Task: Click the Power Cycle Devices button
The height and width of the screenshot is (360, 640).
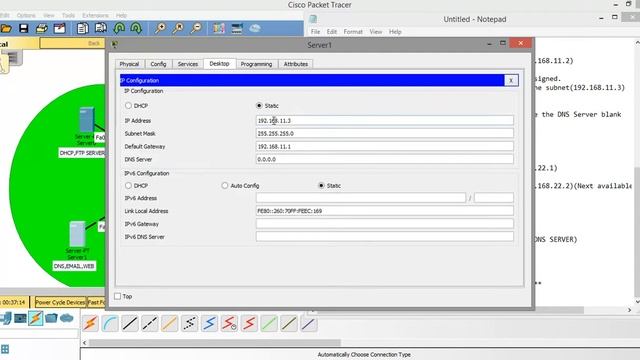Action: click(x=60, y=302)
